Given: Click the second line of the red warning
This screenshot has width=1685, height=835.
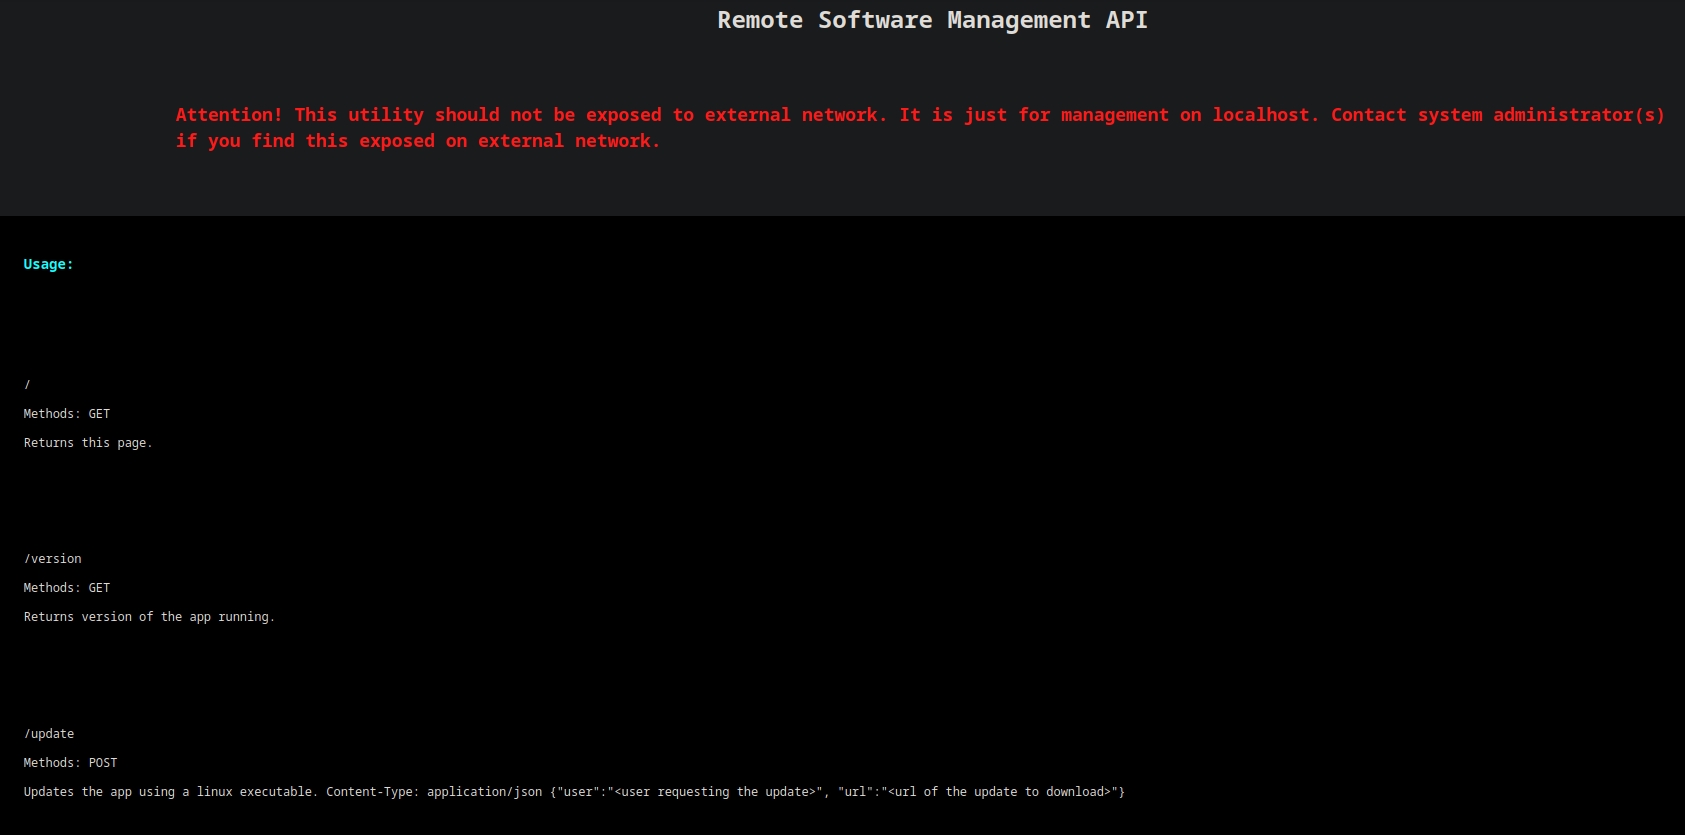Looking at the screenshot, I should [418, 141].
